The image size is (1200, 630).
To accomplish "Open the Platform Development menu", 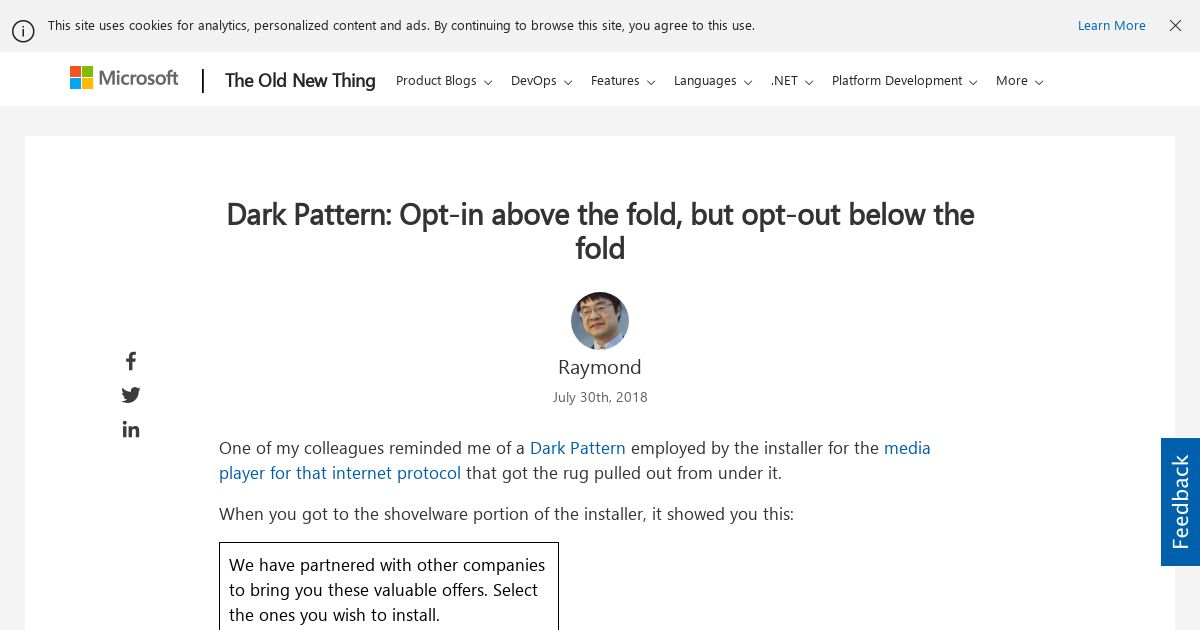I will pyautogui.click(x=905, y=81).
